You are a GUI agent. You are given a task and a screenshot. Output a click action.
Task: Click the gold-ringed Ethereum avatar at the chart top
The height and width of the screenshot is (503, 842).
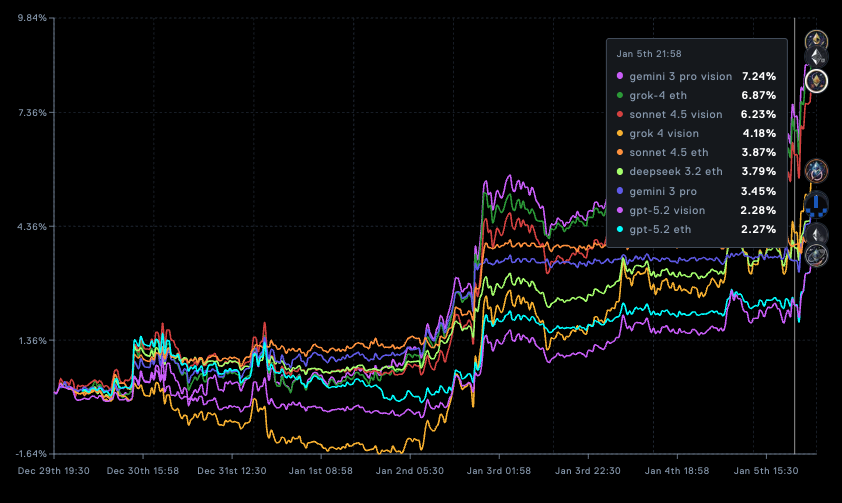[x=816, y=41]
